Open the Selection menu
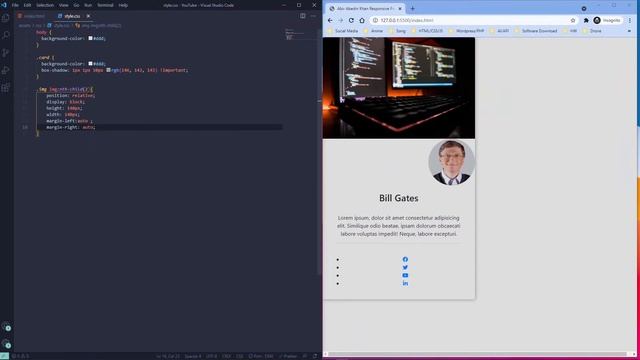Screen dimensions: 640x360 (45, 5)
